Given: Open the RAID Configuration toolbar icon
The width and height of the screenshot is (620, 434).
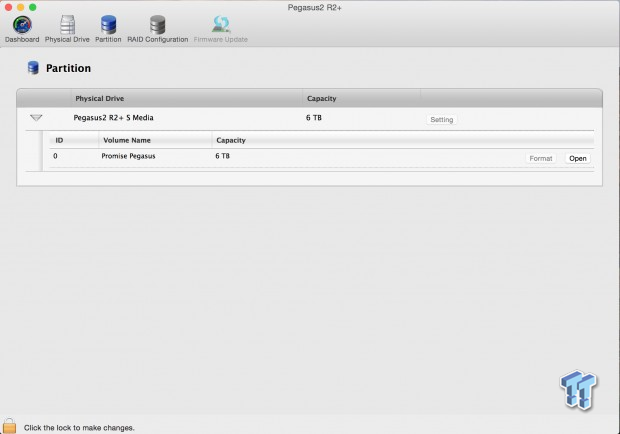Looking at the screenshot, I should pyautogui.click(x=157, y=25).
